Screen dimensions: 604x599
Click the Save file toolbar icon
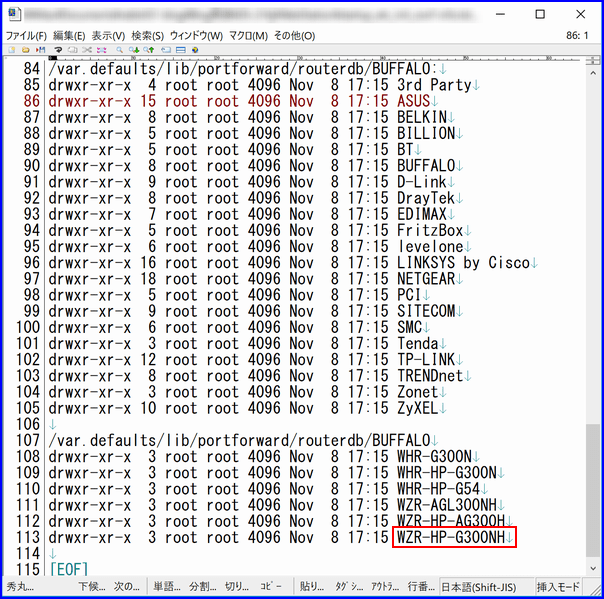[41, 50]
